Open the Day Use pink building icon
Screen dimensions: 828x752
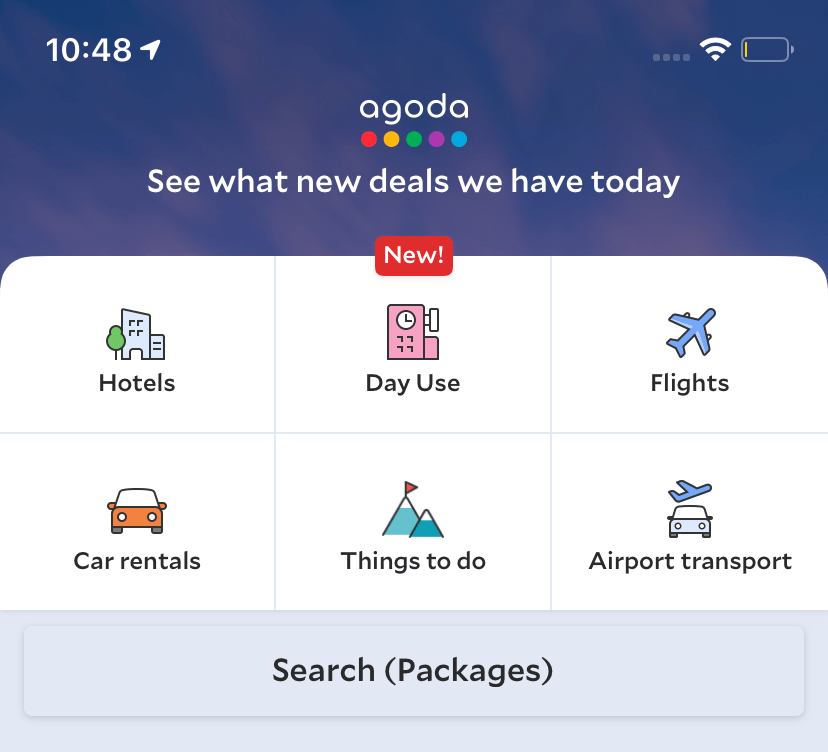413,332
